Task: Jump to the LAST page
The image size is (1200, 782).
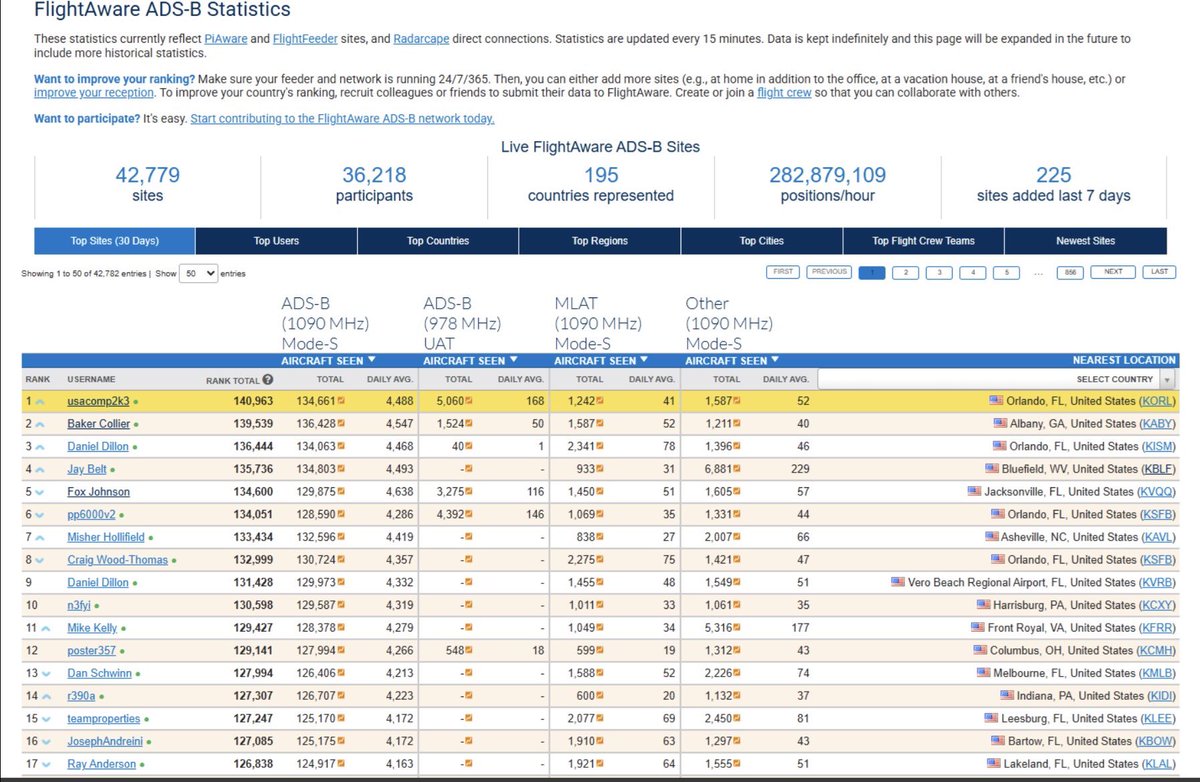Action: [1159, 272]
